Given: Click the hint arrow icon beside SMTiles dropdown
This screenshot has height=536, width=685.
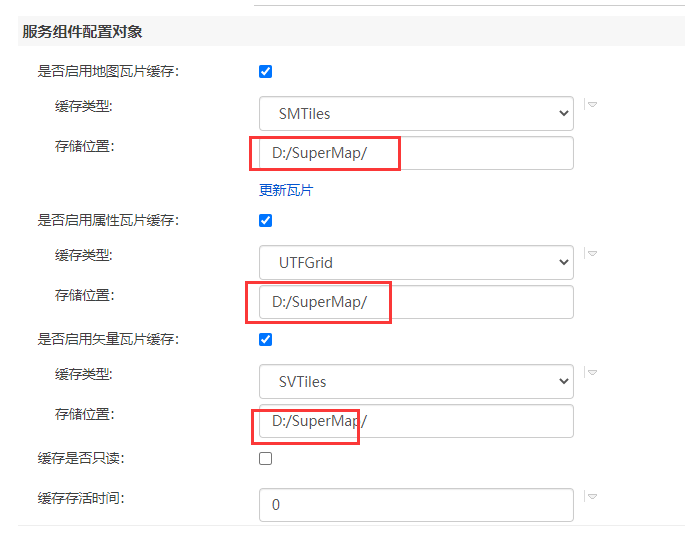Looking at the screenshot, I should 592,104.
